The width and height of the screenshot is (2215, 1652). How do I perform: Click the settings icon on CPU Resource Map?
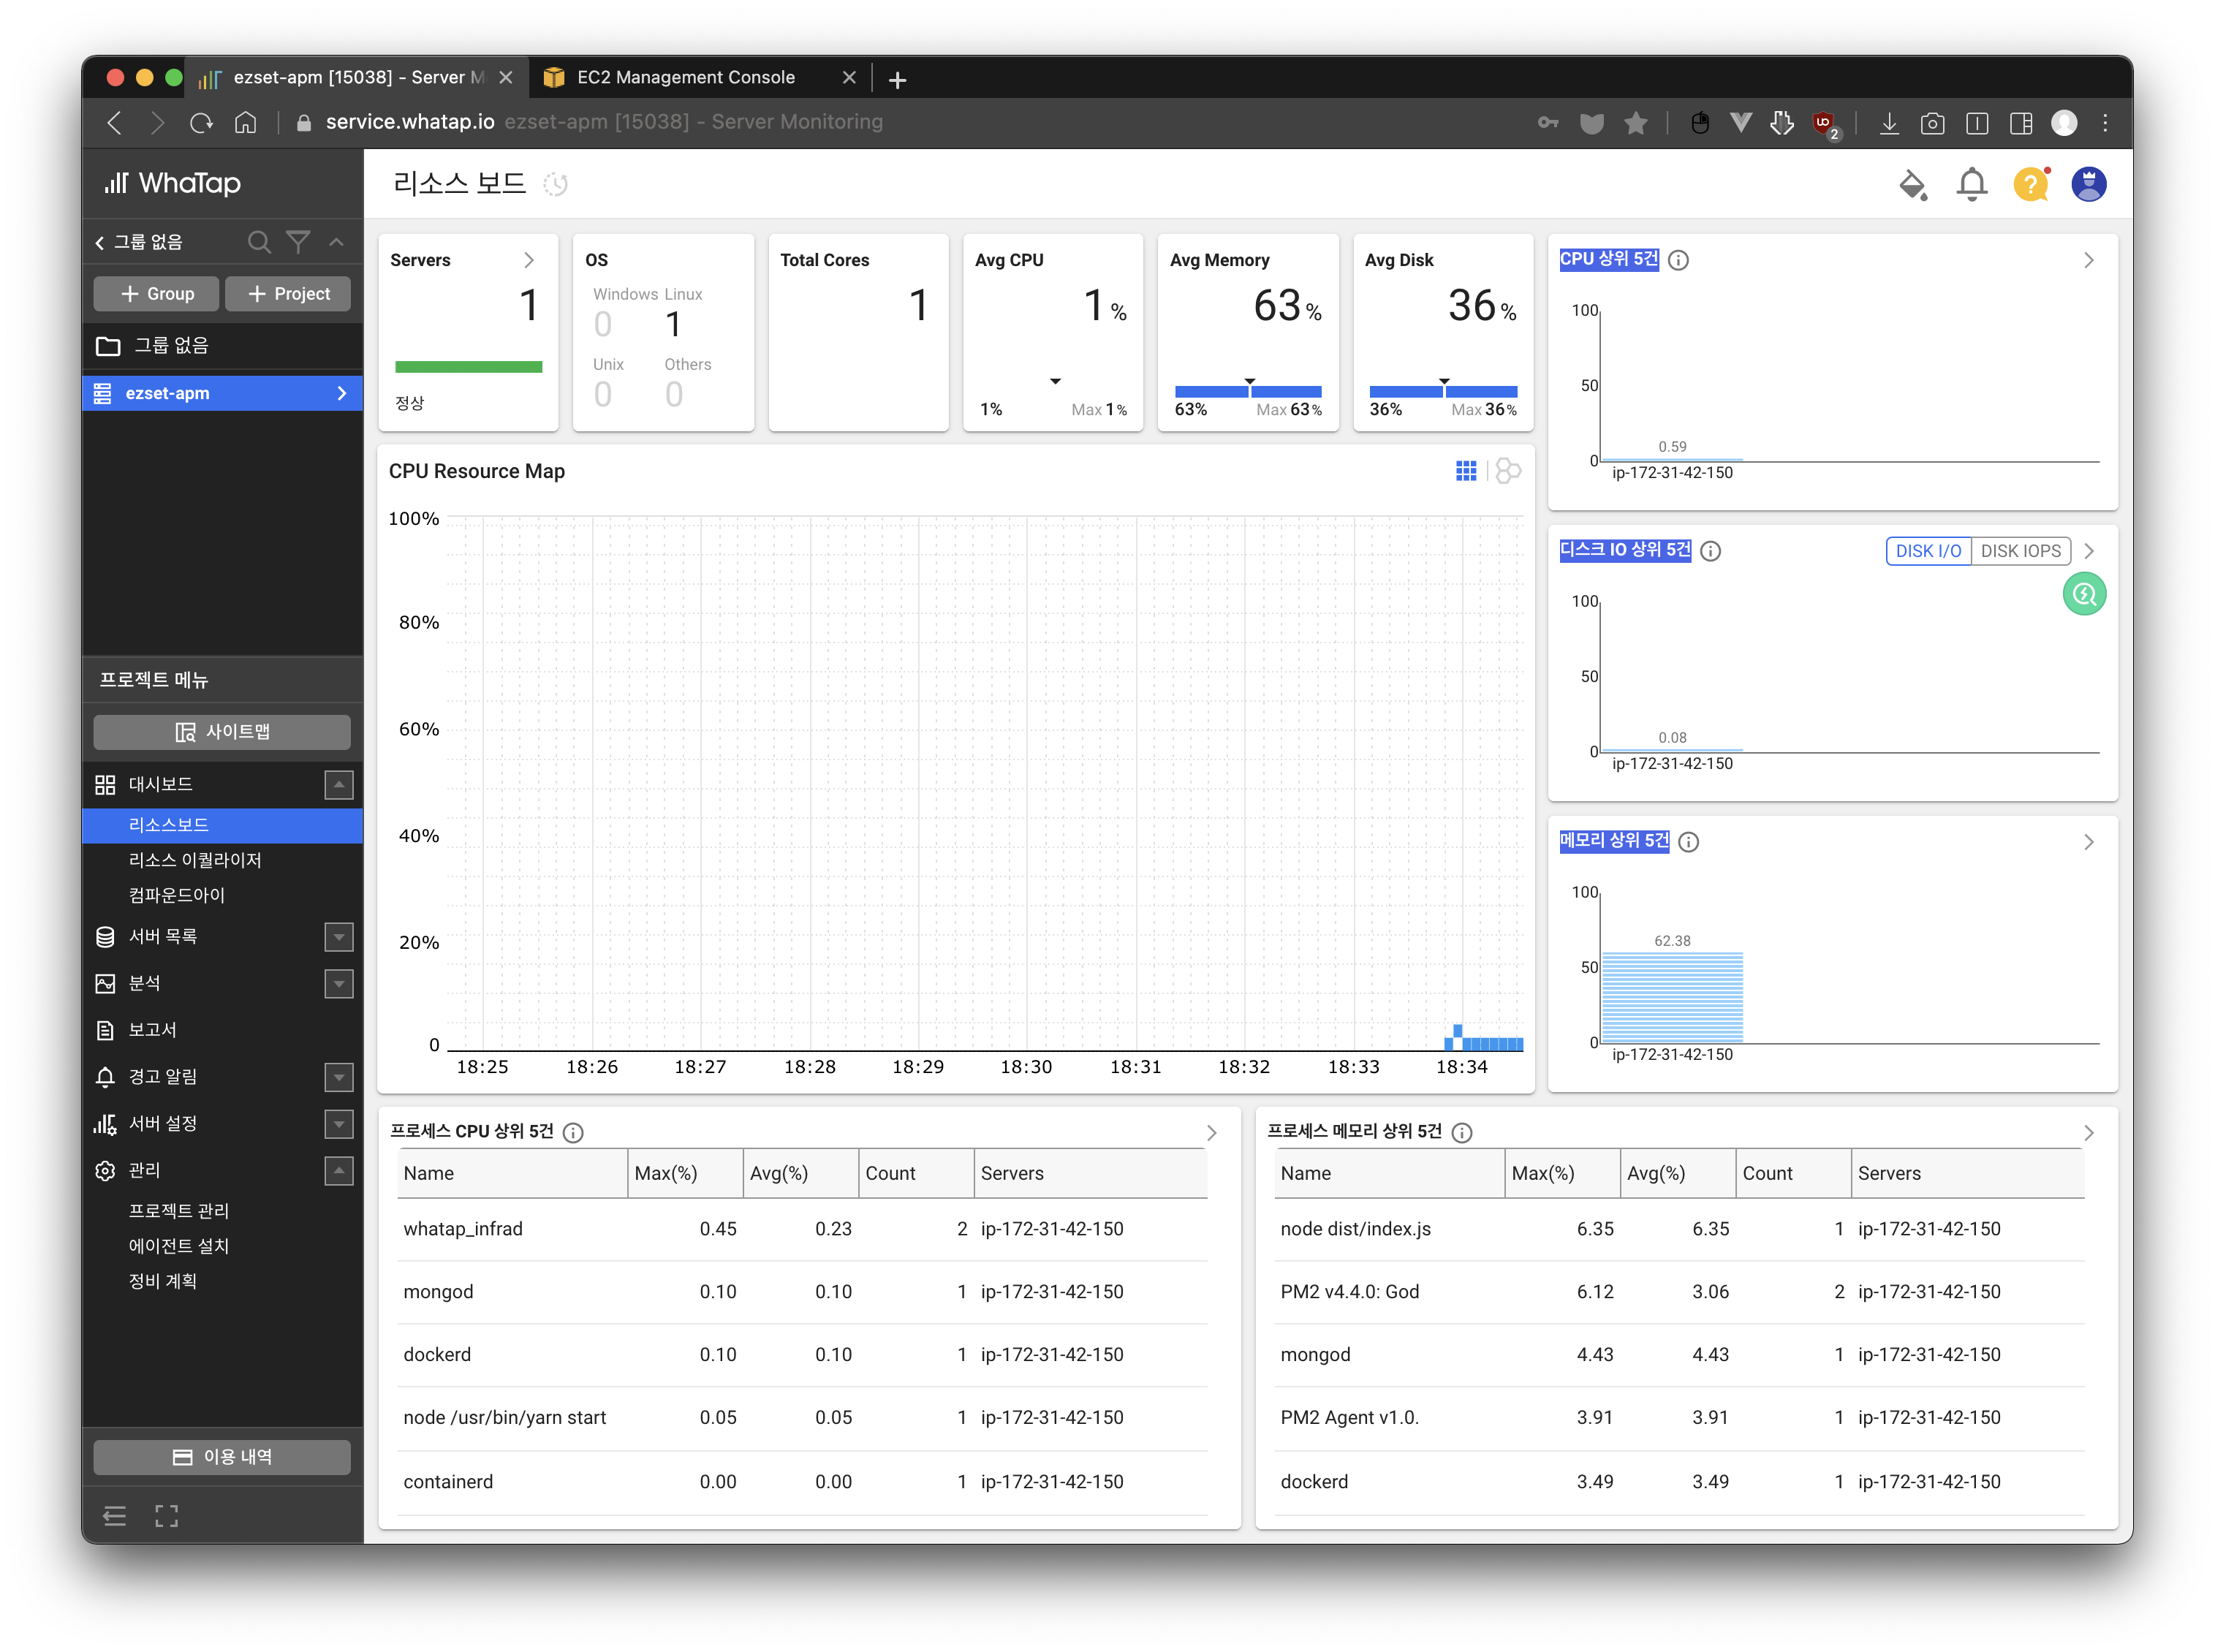(x=1507, y=470)
